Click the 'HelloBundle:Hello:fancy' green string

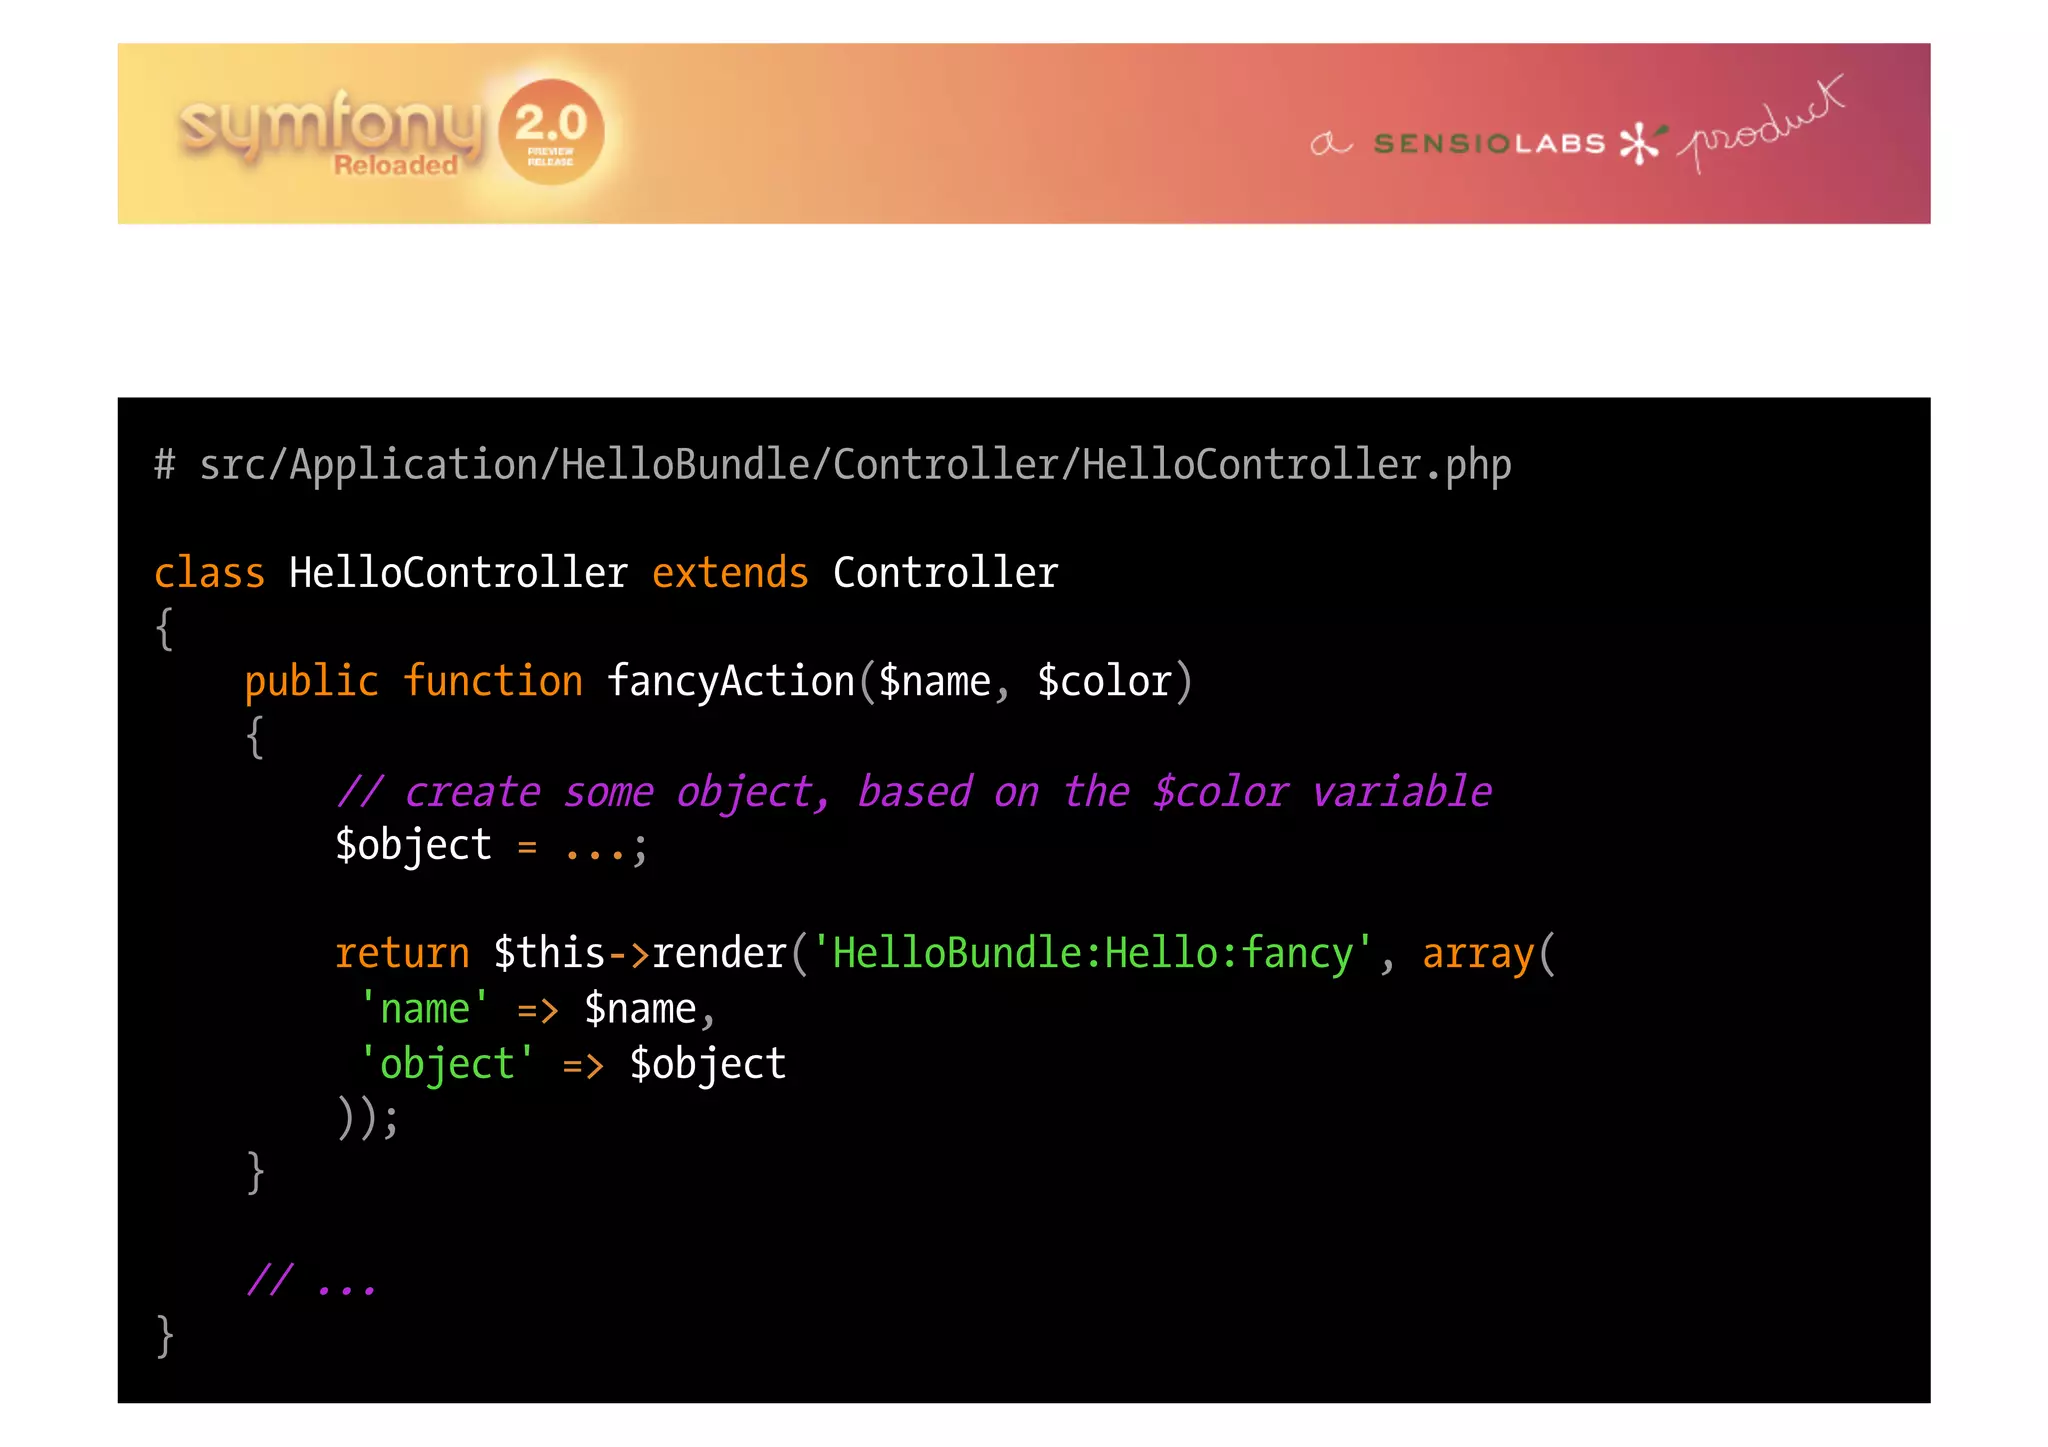point(1092,954)
